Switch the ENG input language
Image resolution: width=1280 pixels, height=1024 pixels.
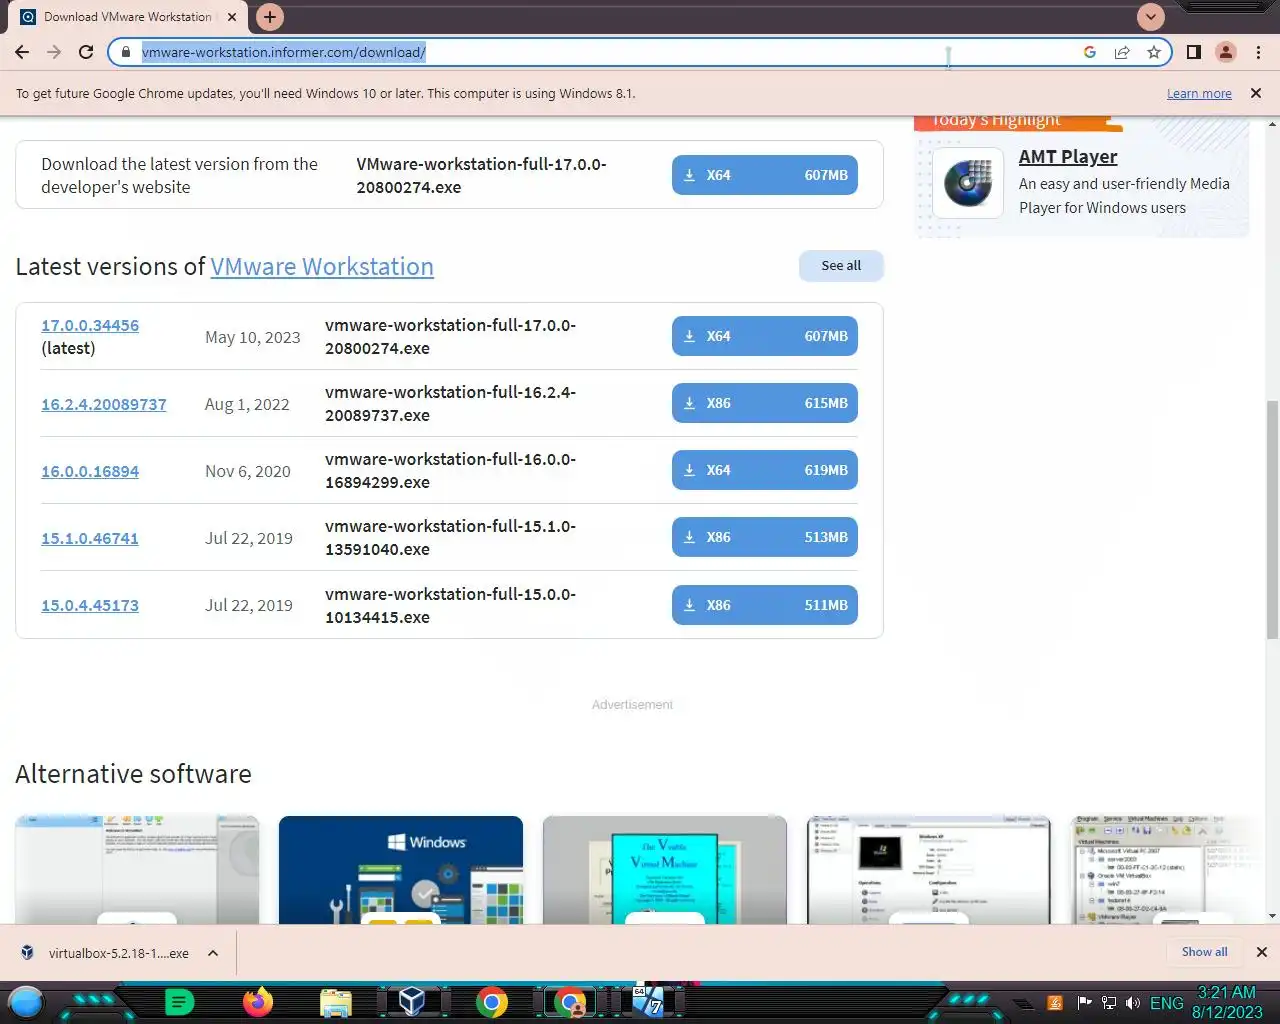pyautogui.click(x=1166, y=1003)
